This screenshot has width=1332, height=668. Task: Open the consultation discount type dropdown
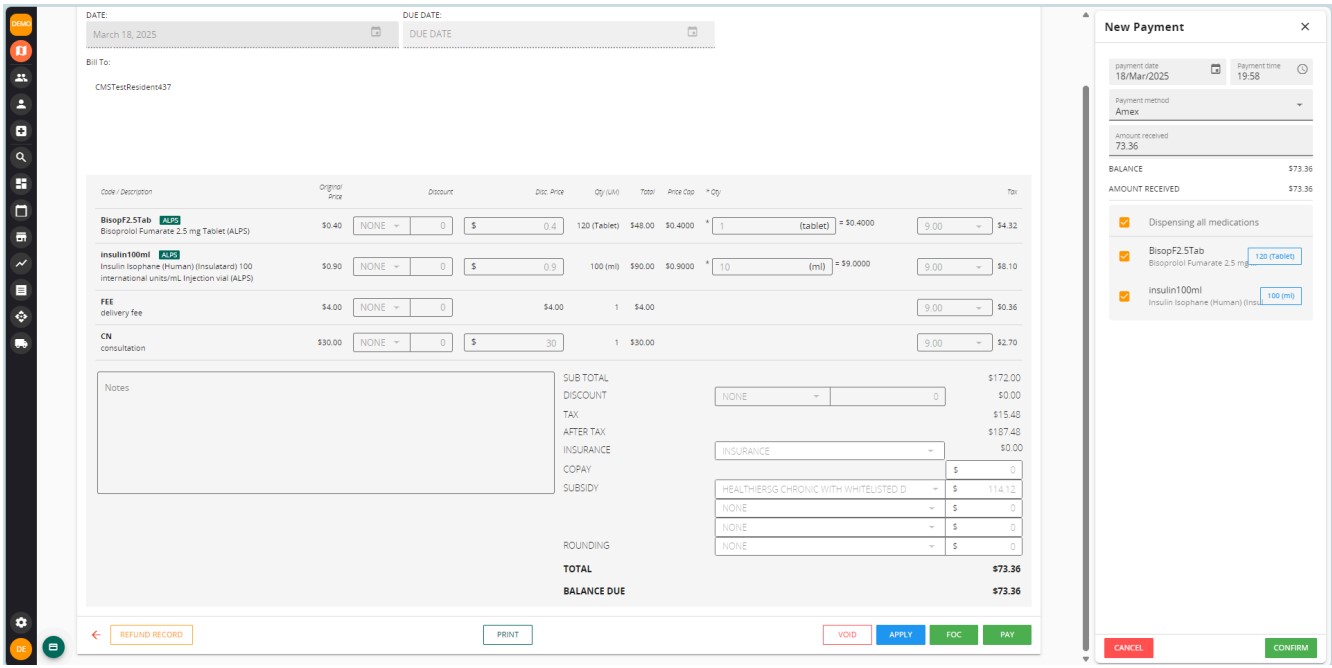[380, 343]
